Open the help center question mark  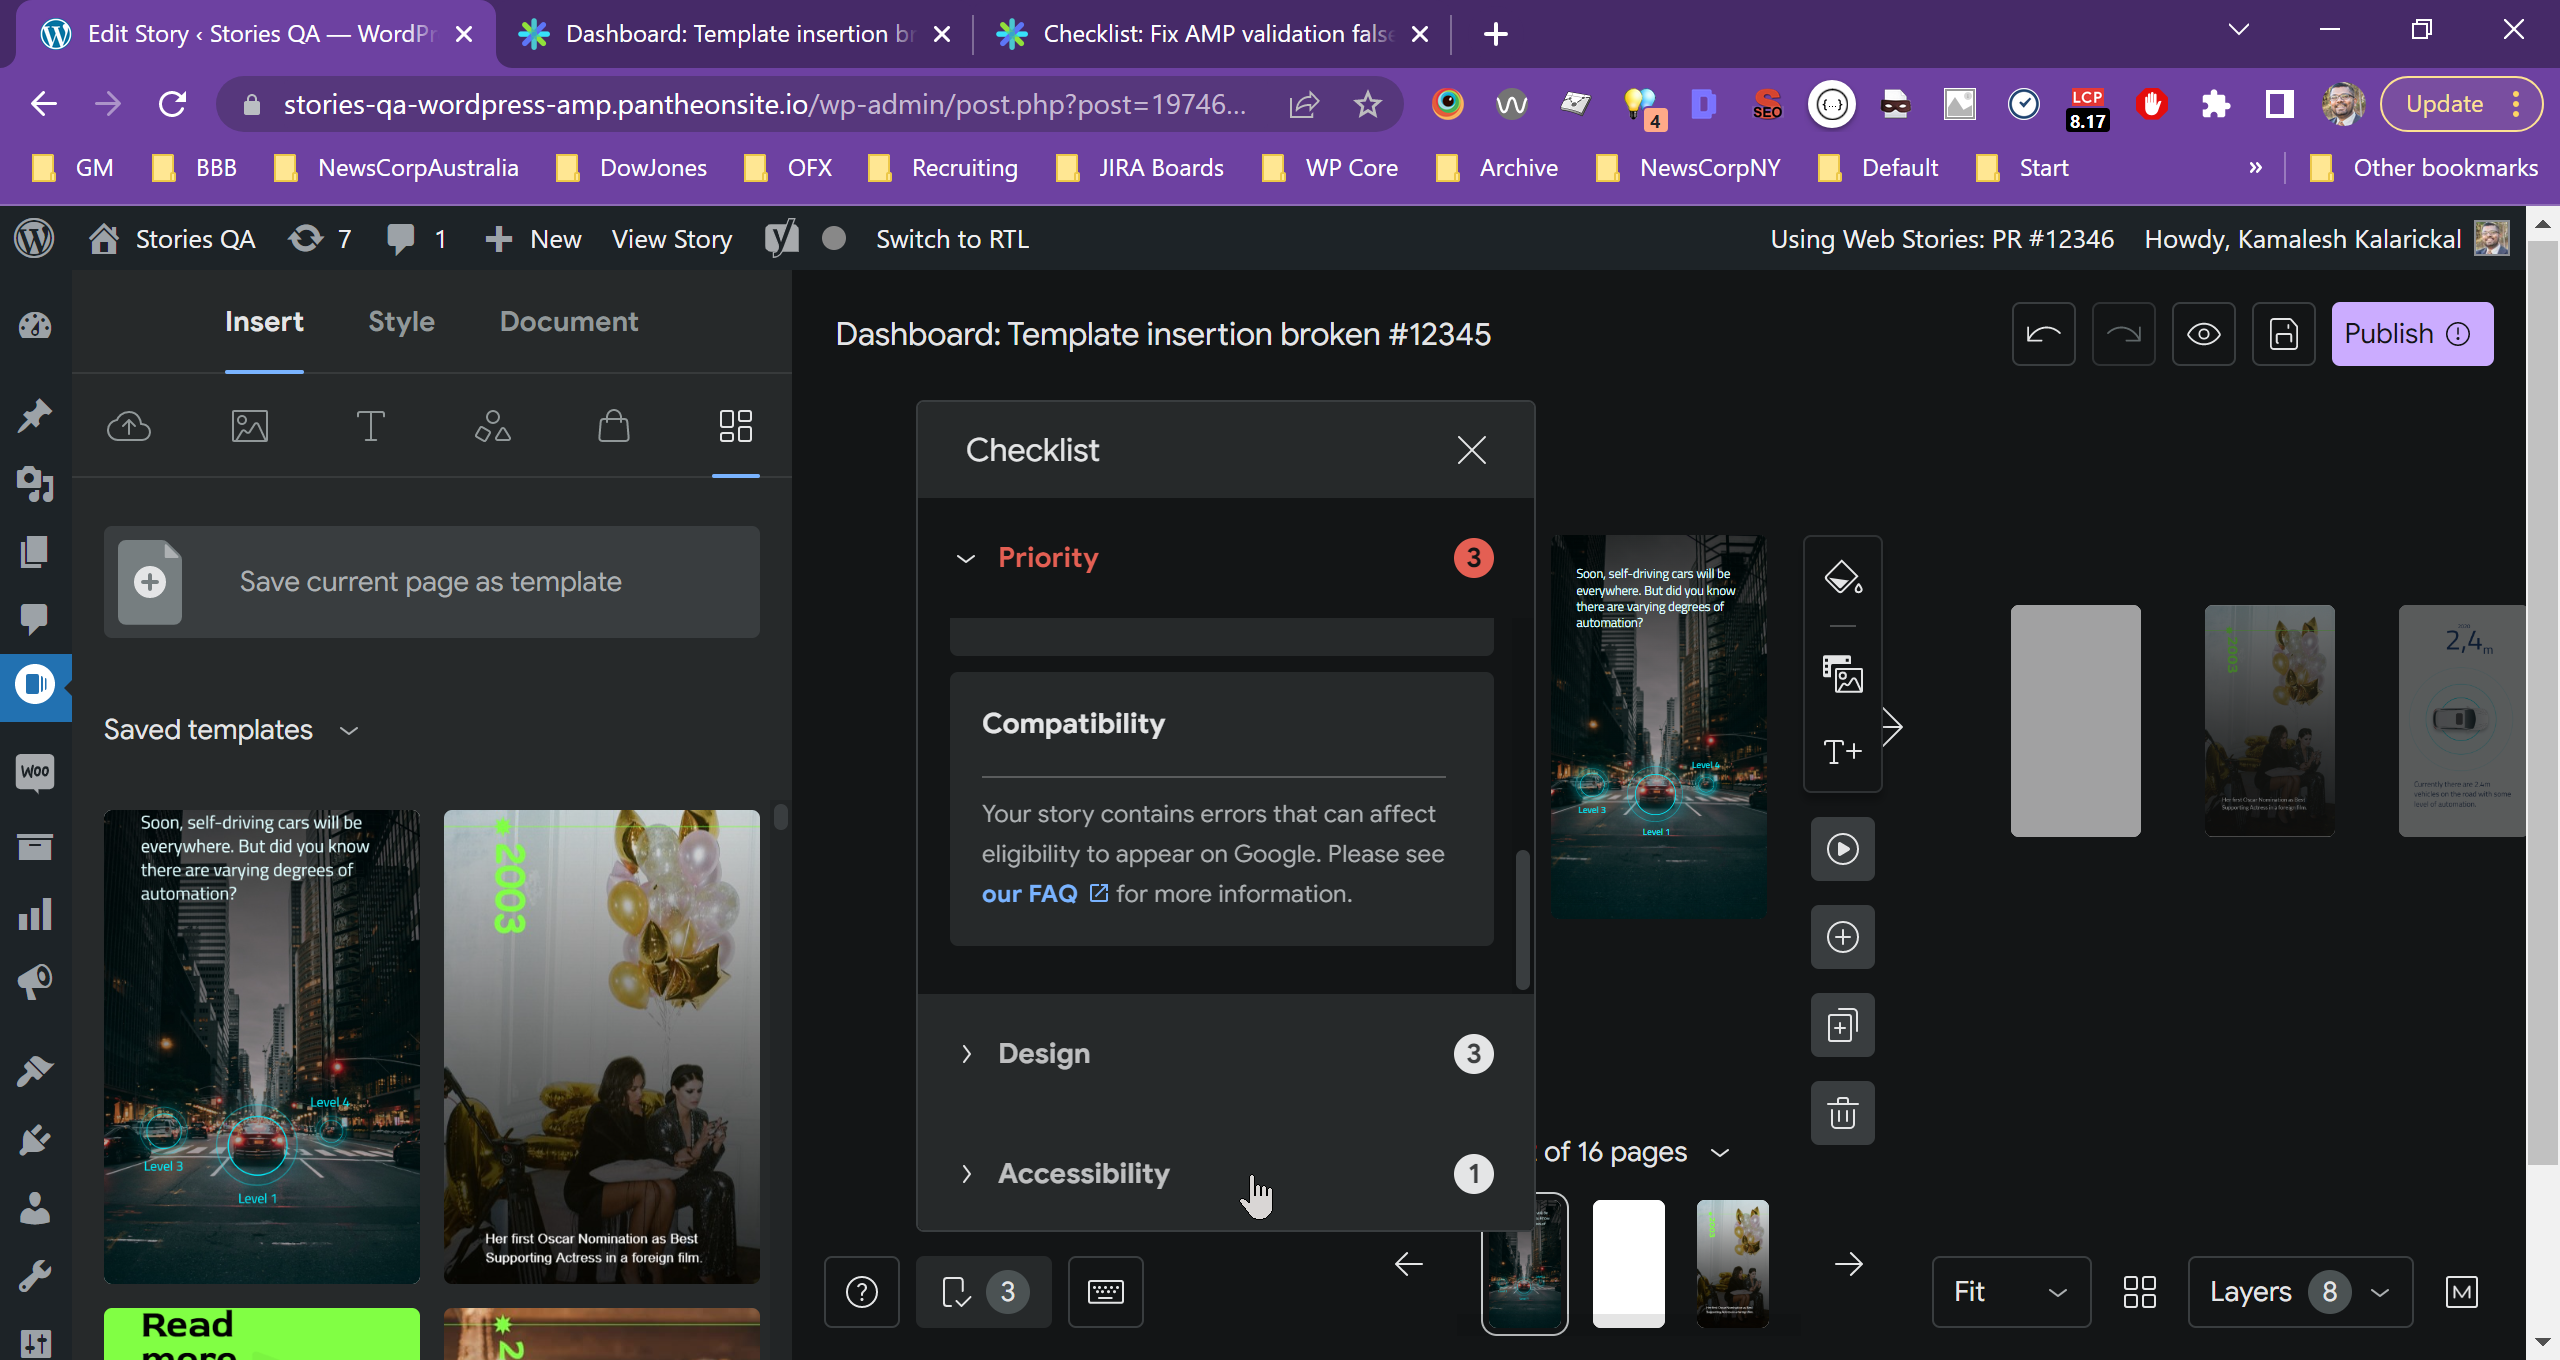point(861,1292)
